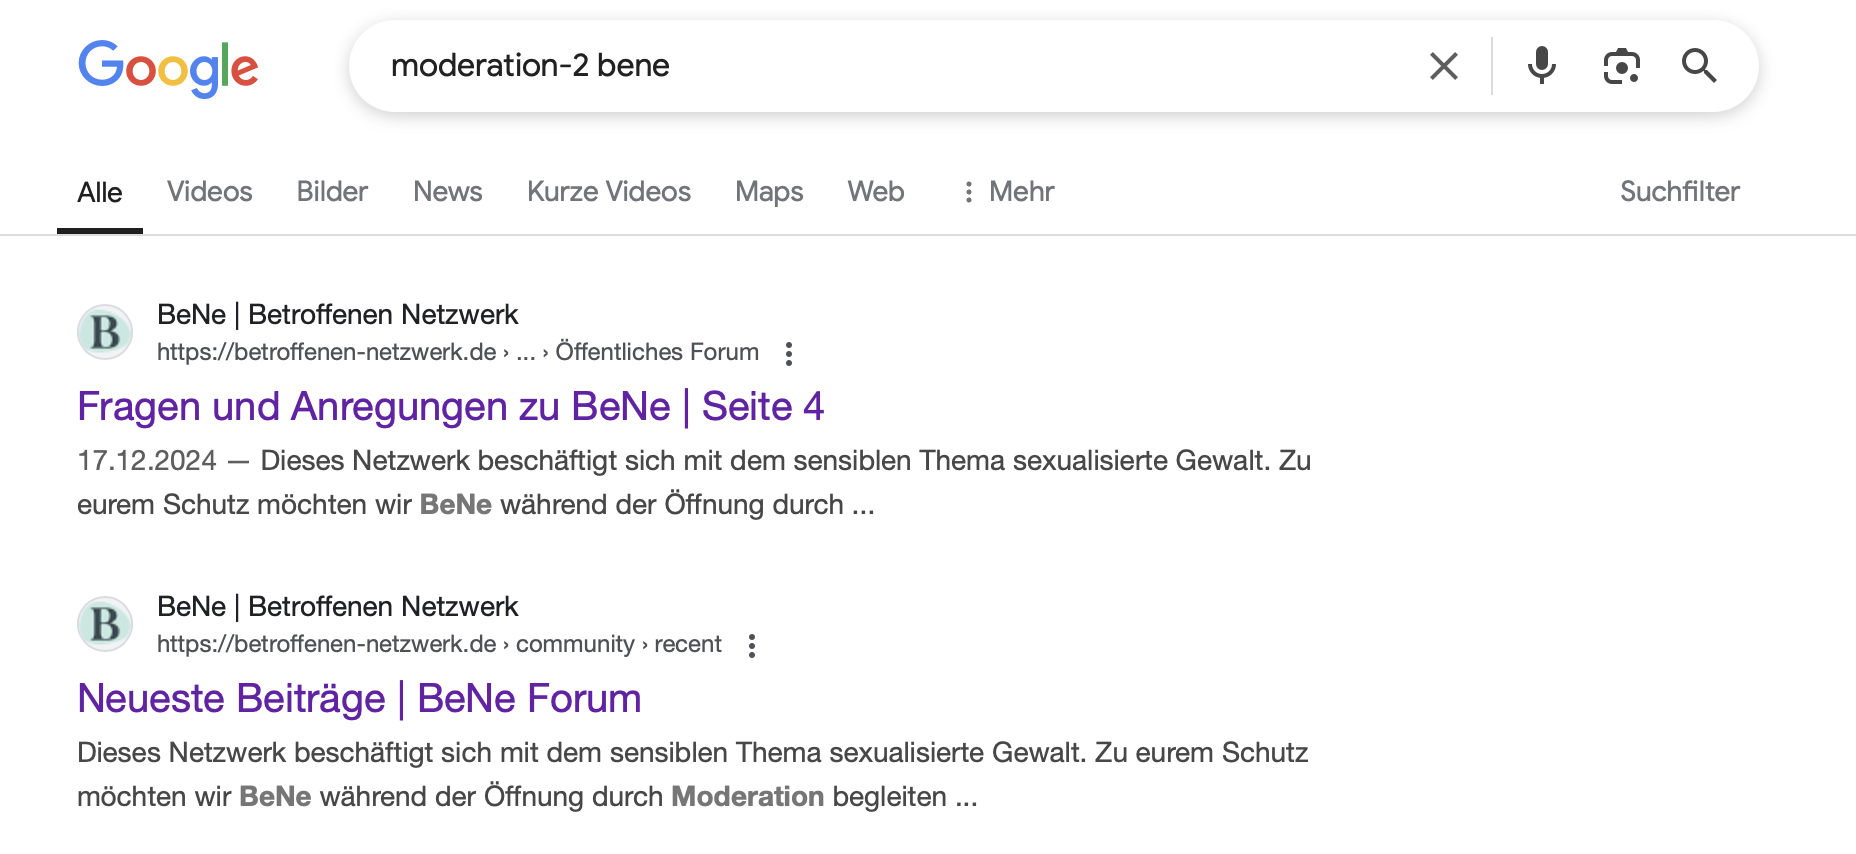Click the Google logo
The height and width of the screenshot is (854, 1856).
coord(168,68)
